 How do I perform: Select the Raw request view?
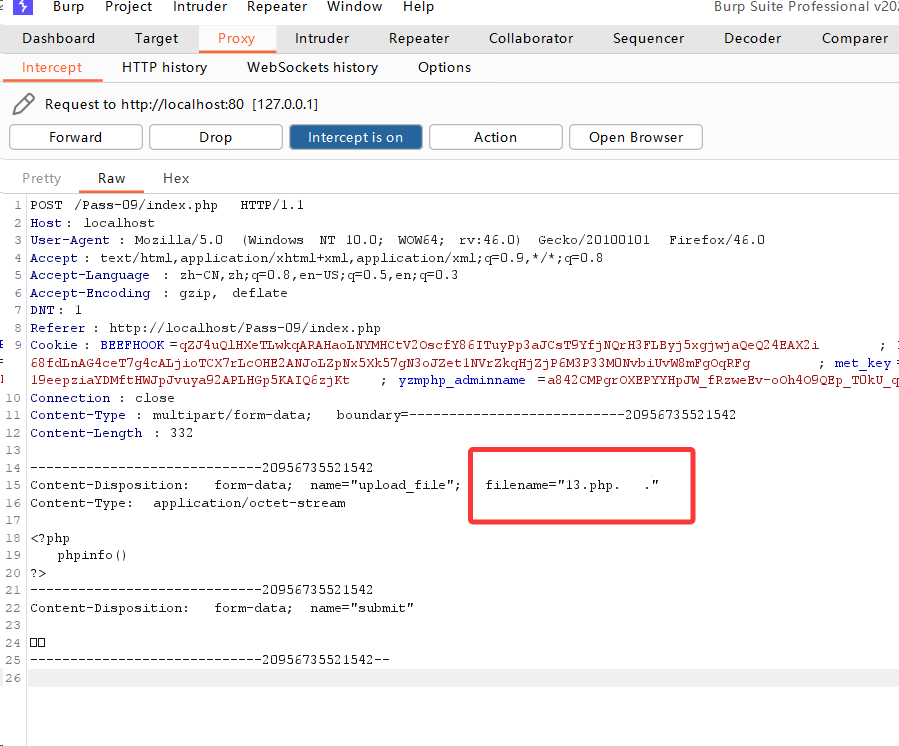tap(111, 178)
